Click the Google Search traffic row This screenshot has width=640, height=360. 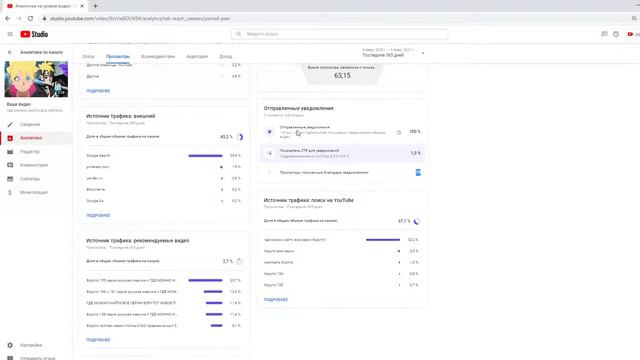[164, 156]
